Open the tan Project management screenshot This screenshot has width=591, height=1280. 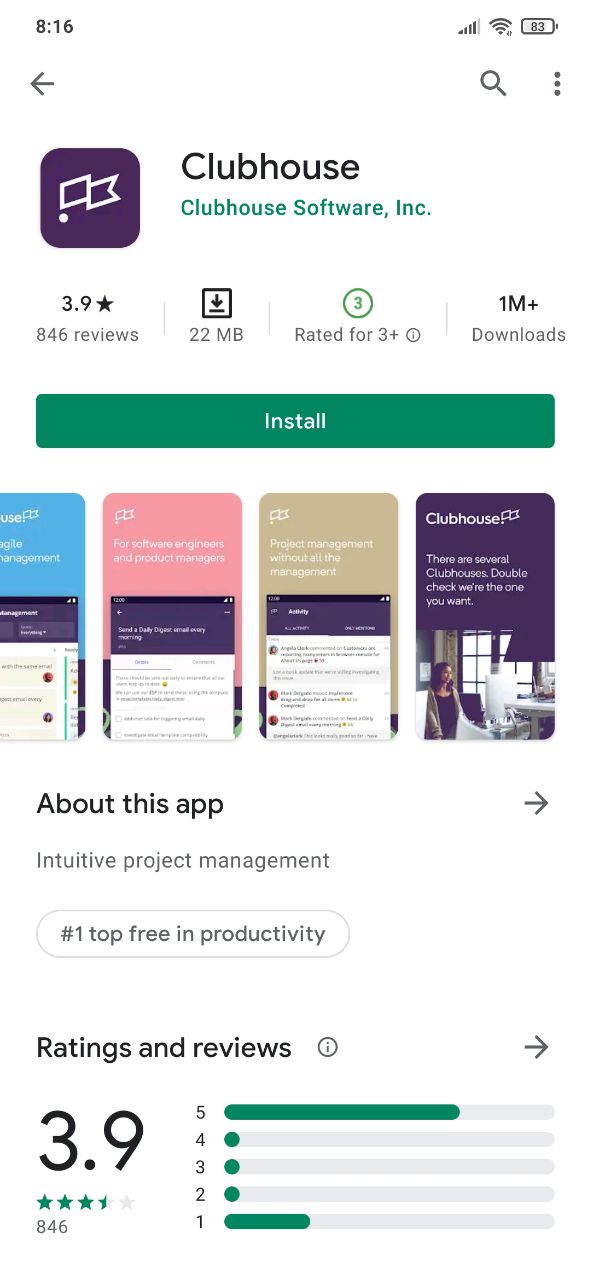point(329,616)
